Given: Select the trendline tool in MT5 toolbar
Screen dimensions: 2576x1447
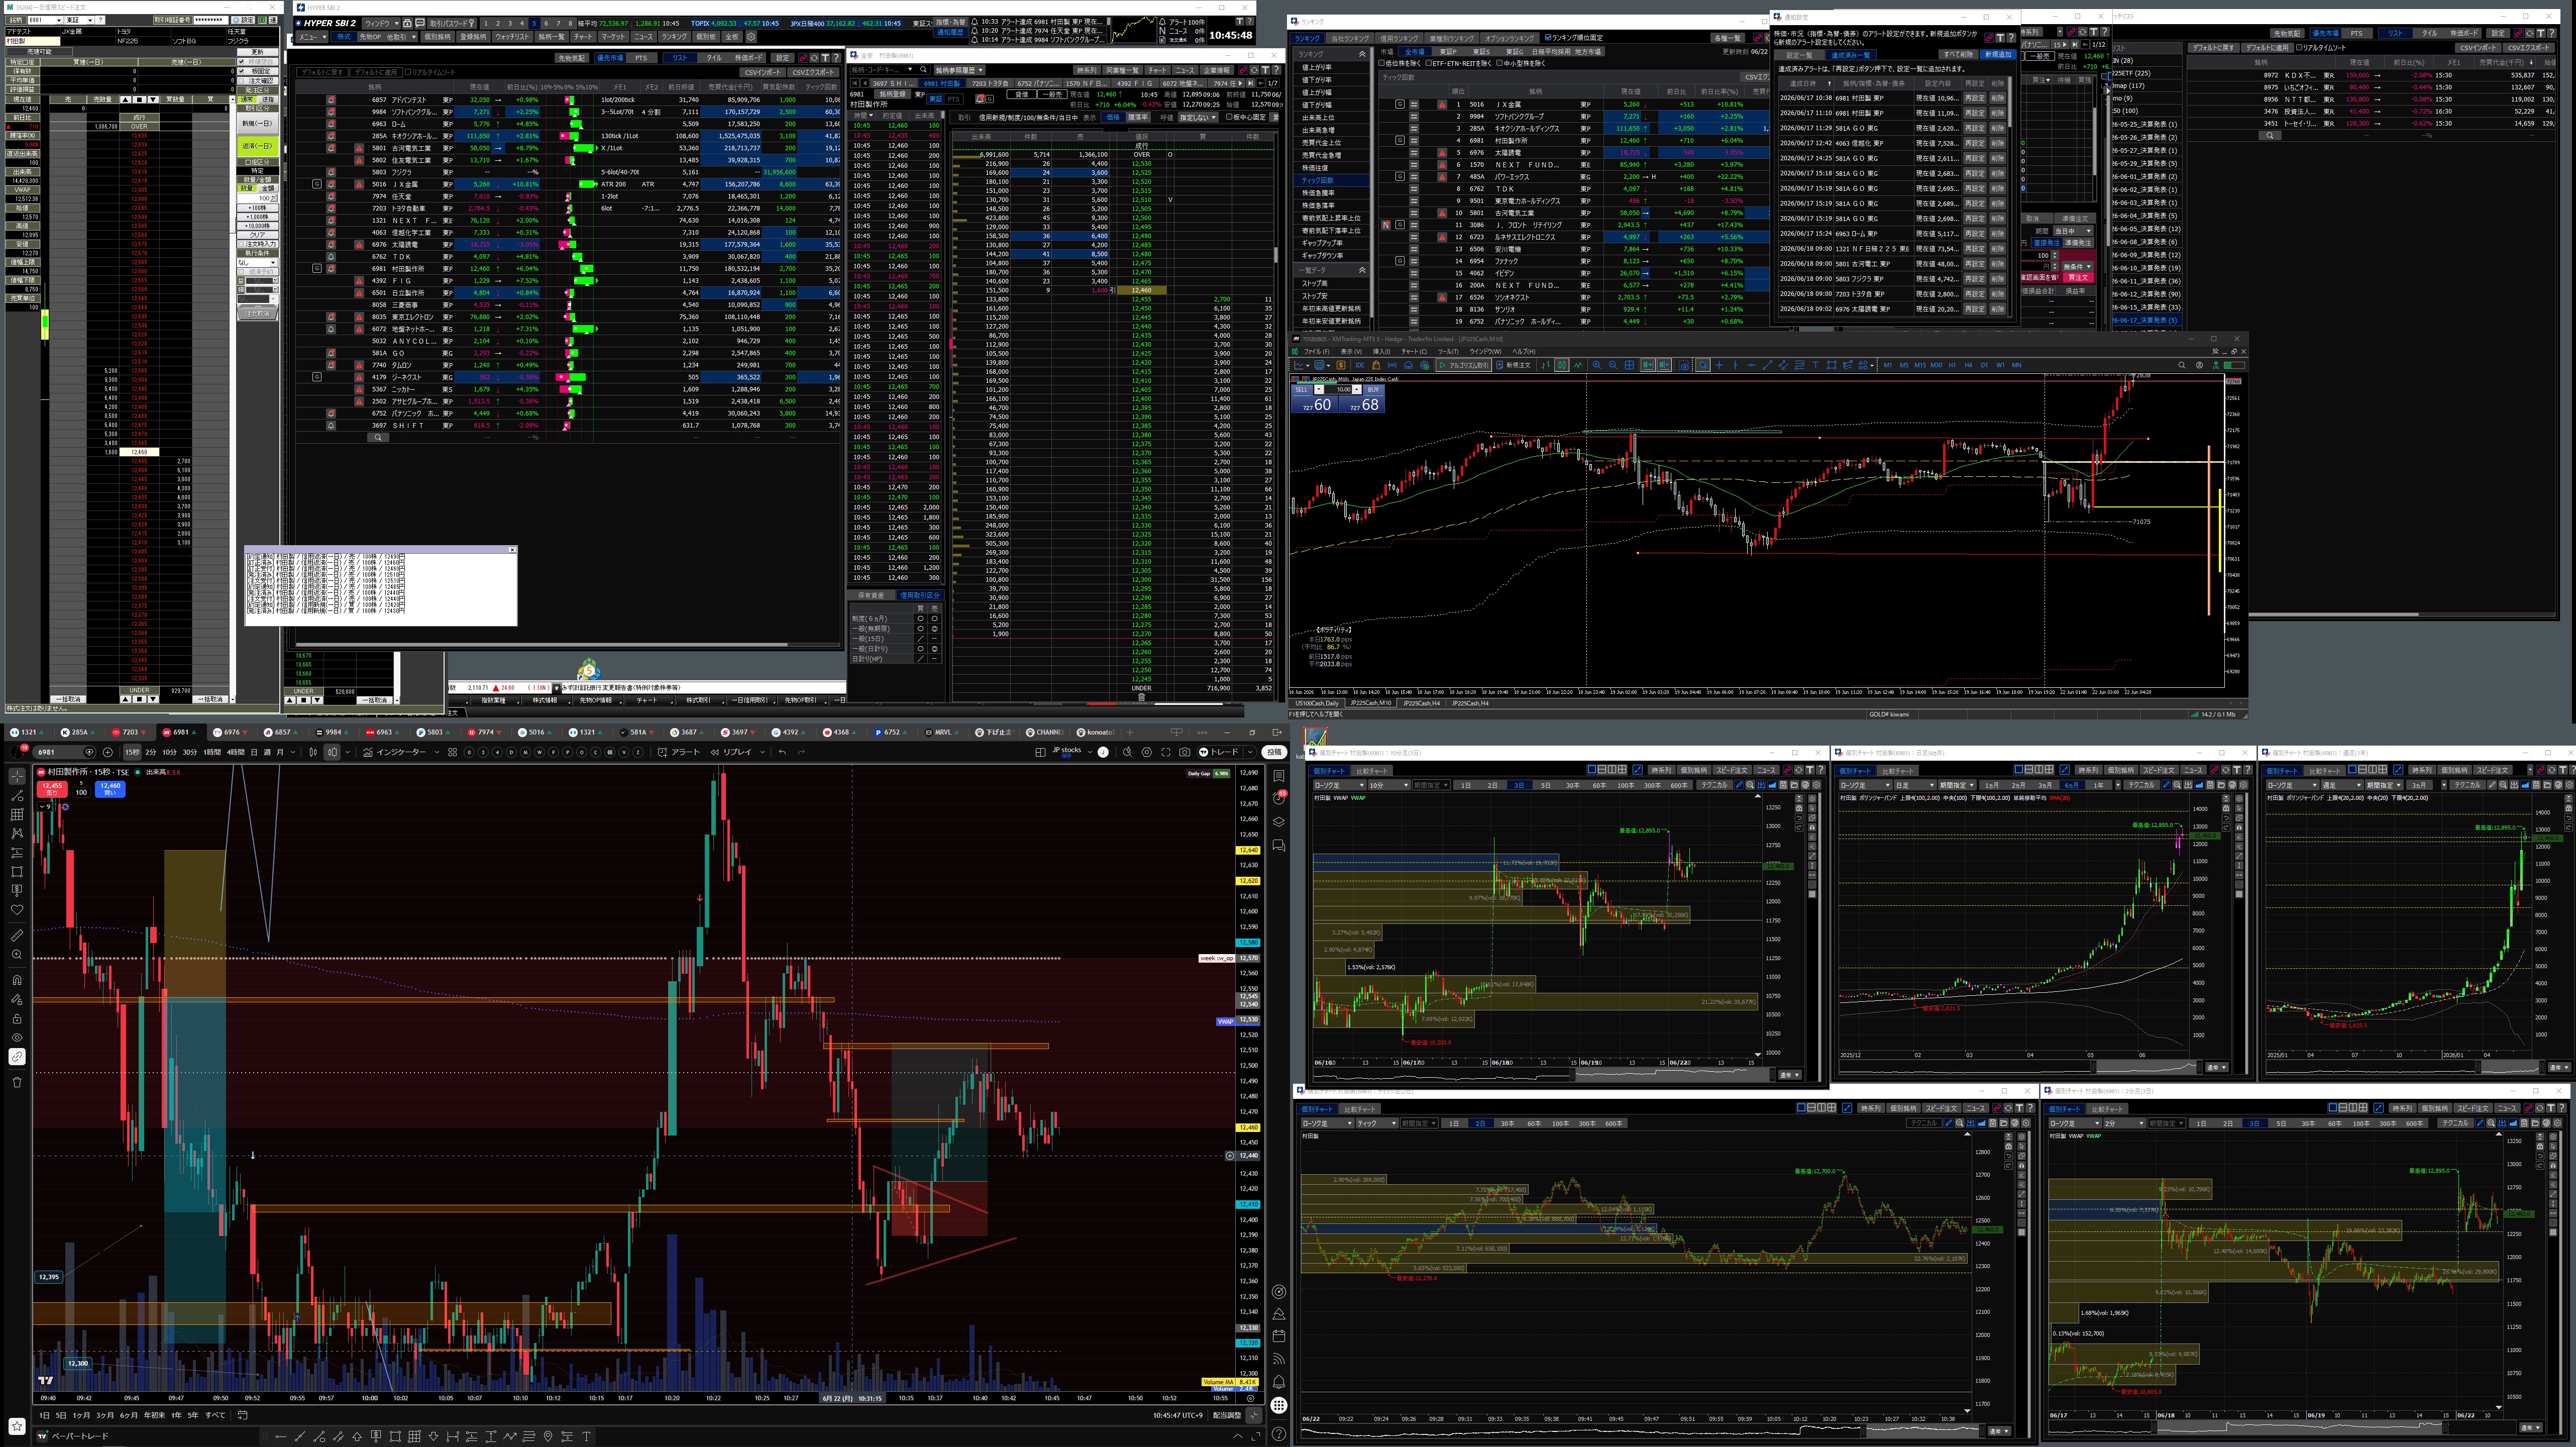Looking at the screenshot, I should point(1767,365).
